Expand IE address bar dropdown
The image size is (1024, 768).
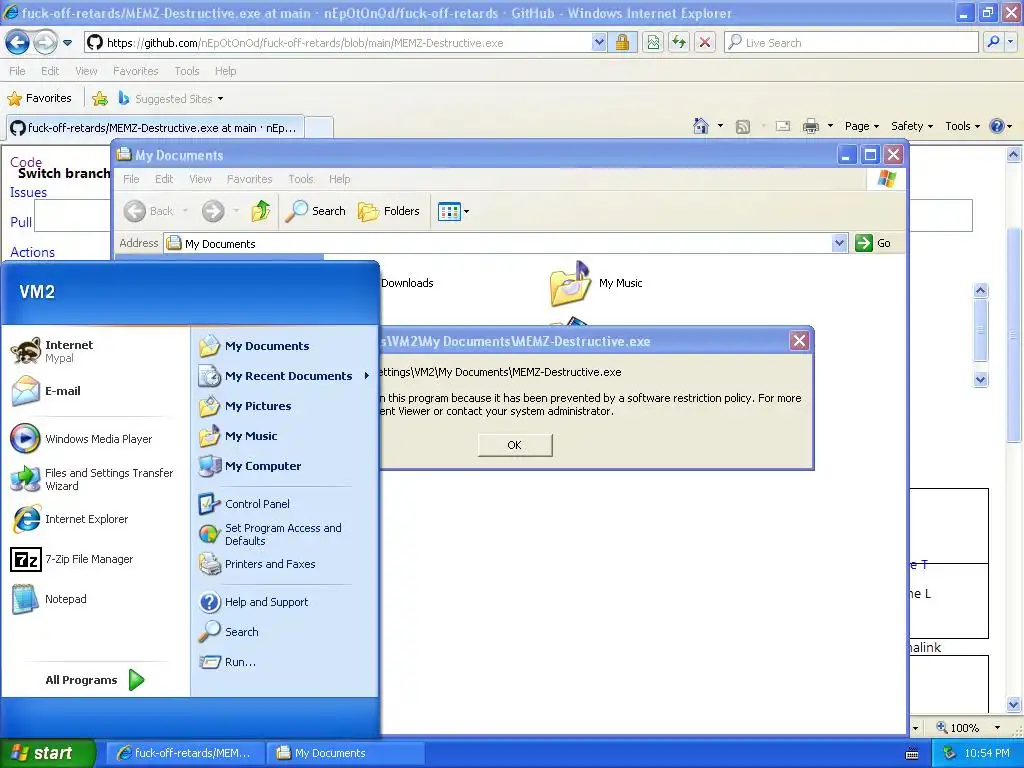click(x=599, y=42)
